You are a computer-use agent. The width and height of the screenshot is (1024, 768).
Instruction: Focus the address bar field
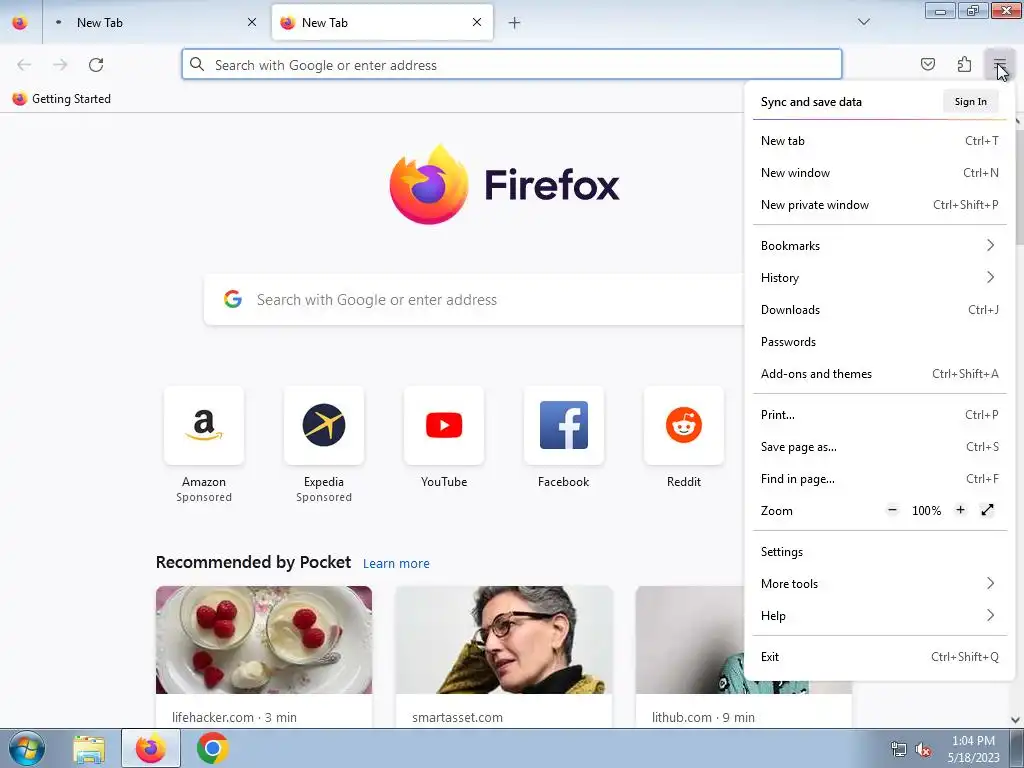coord(511,65)
